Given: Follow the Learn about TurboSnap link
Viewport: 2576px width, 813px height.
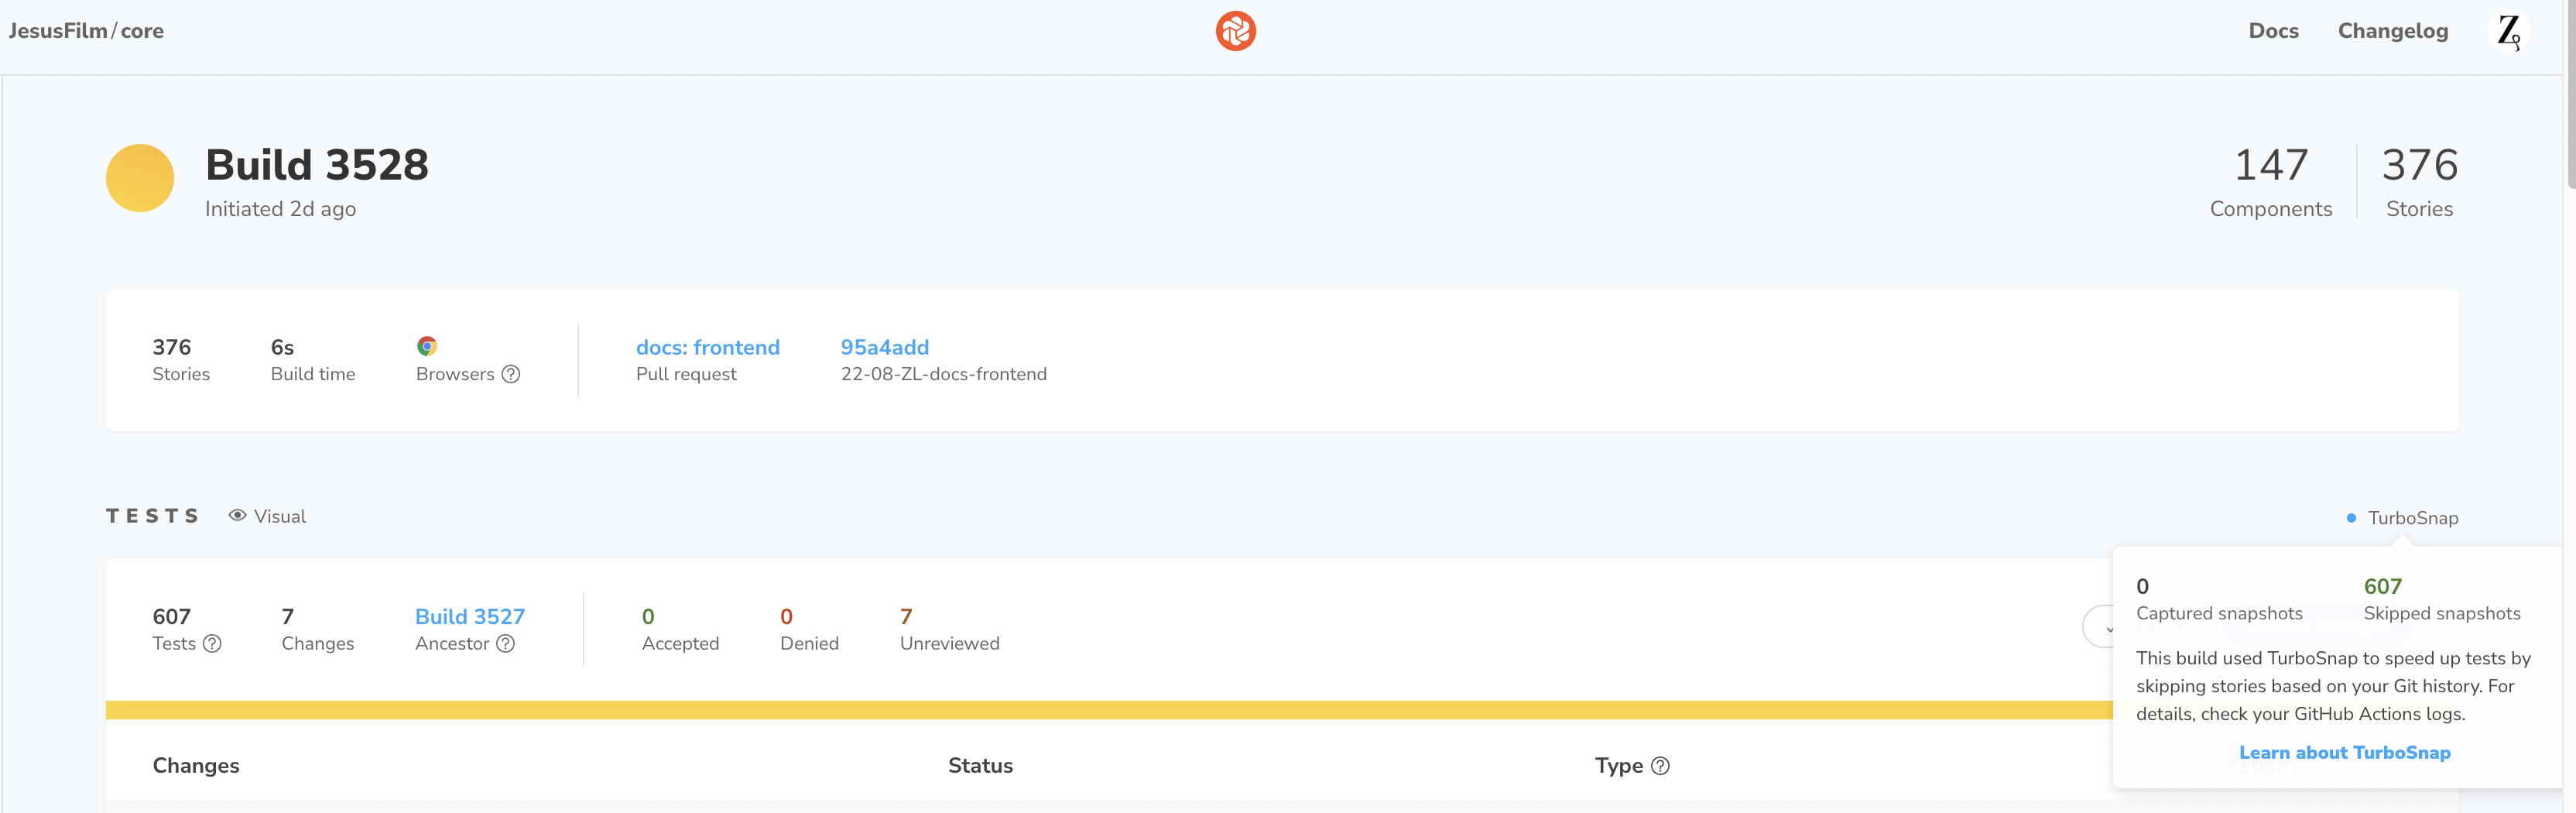Looking at the screenshot, I should click(2344, 753).
